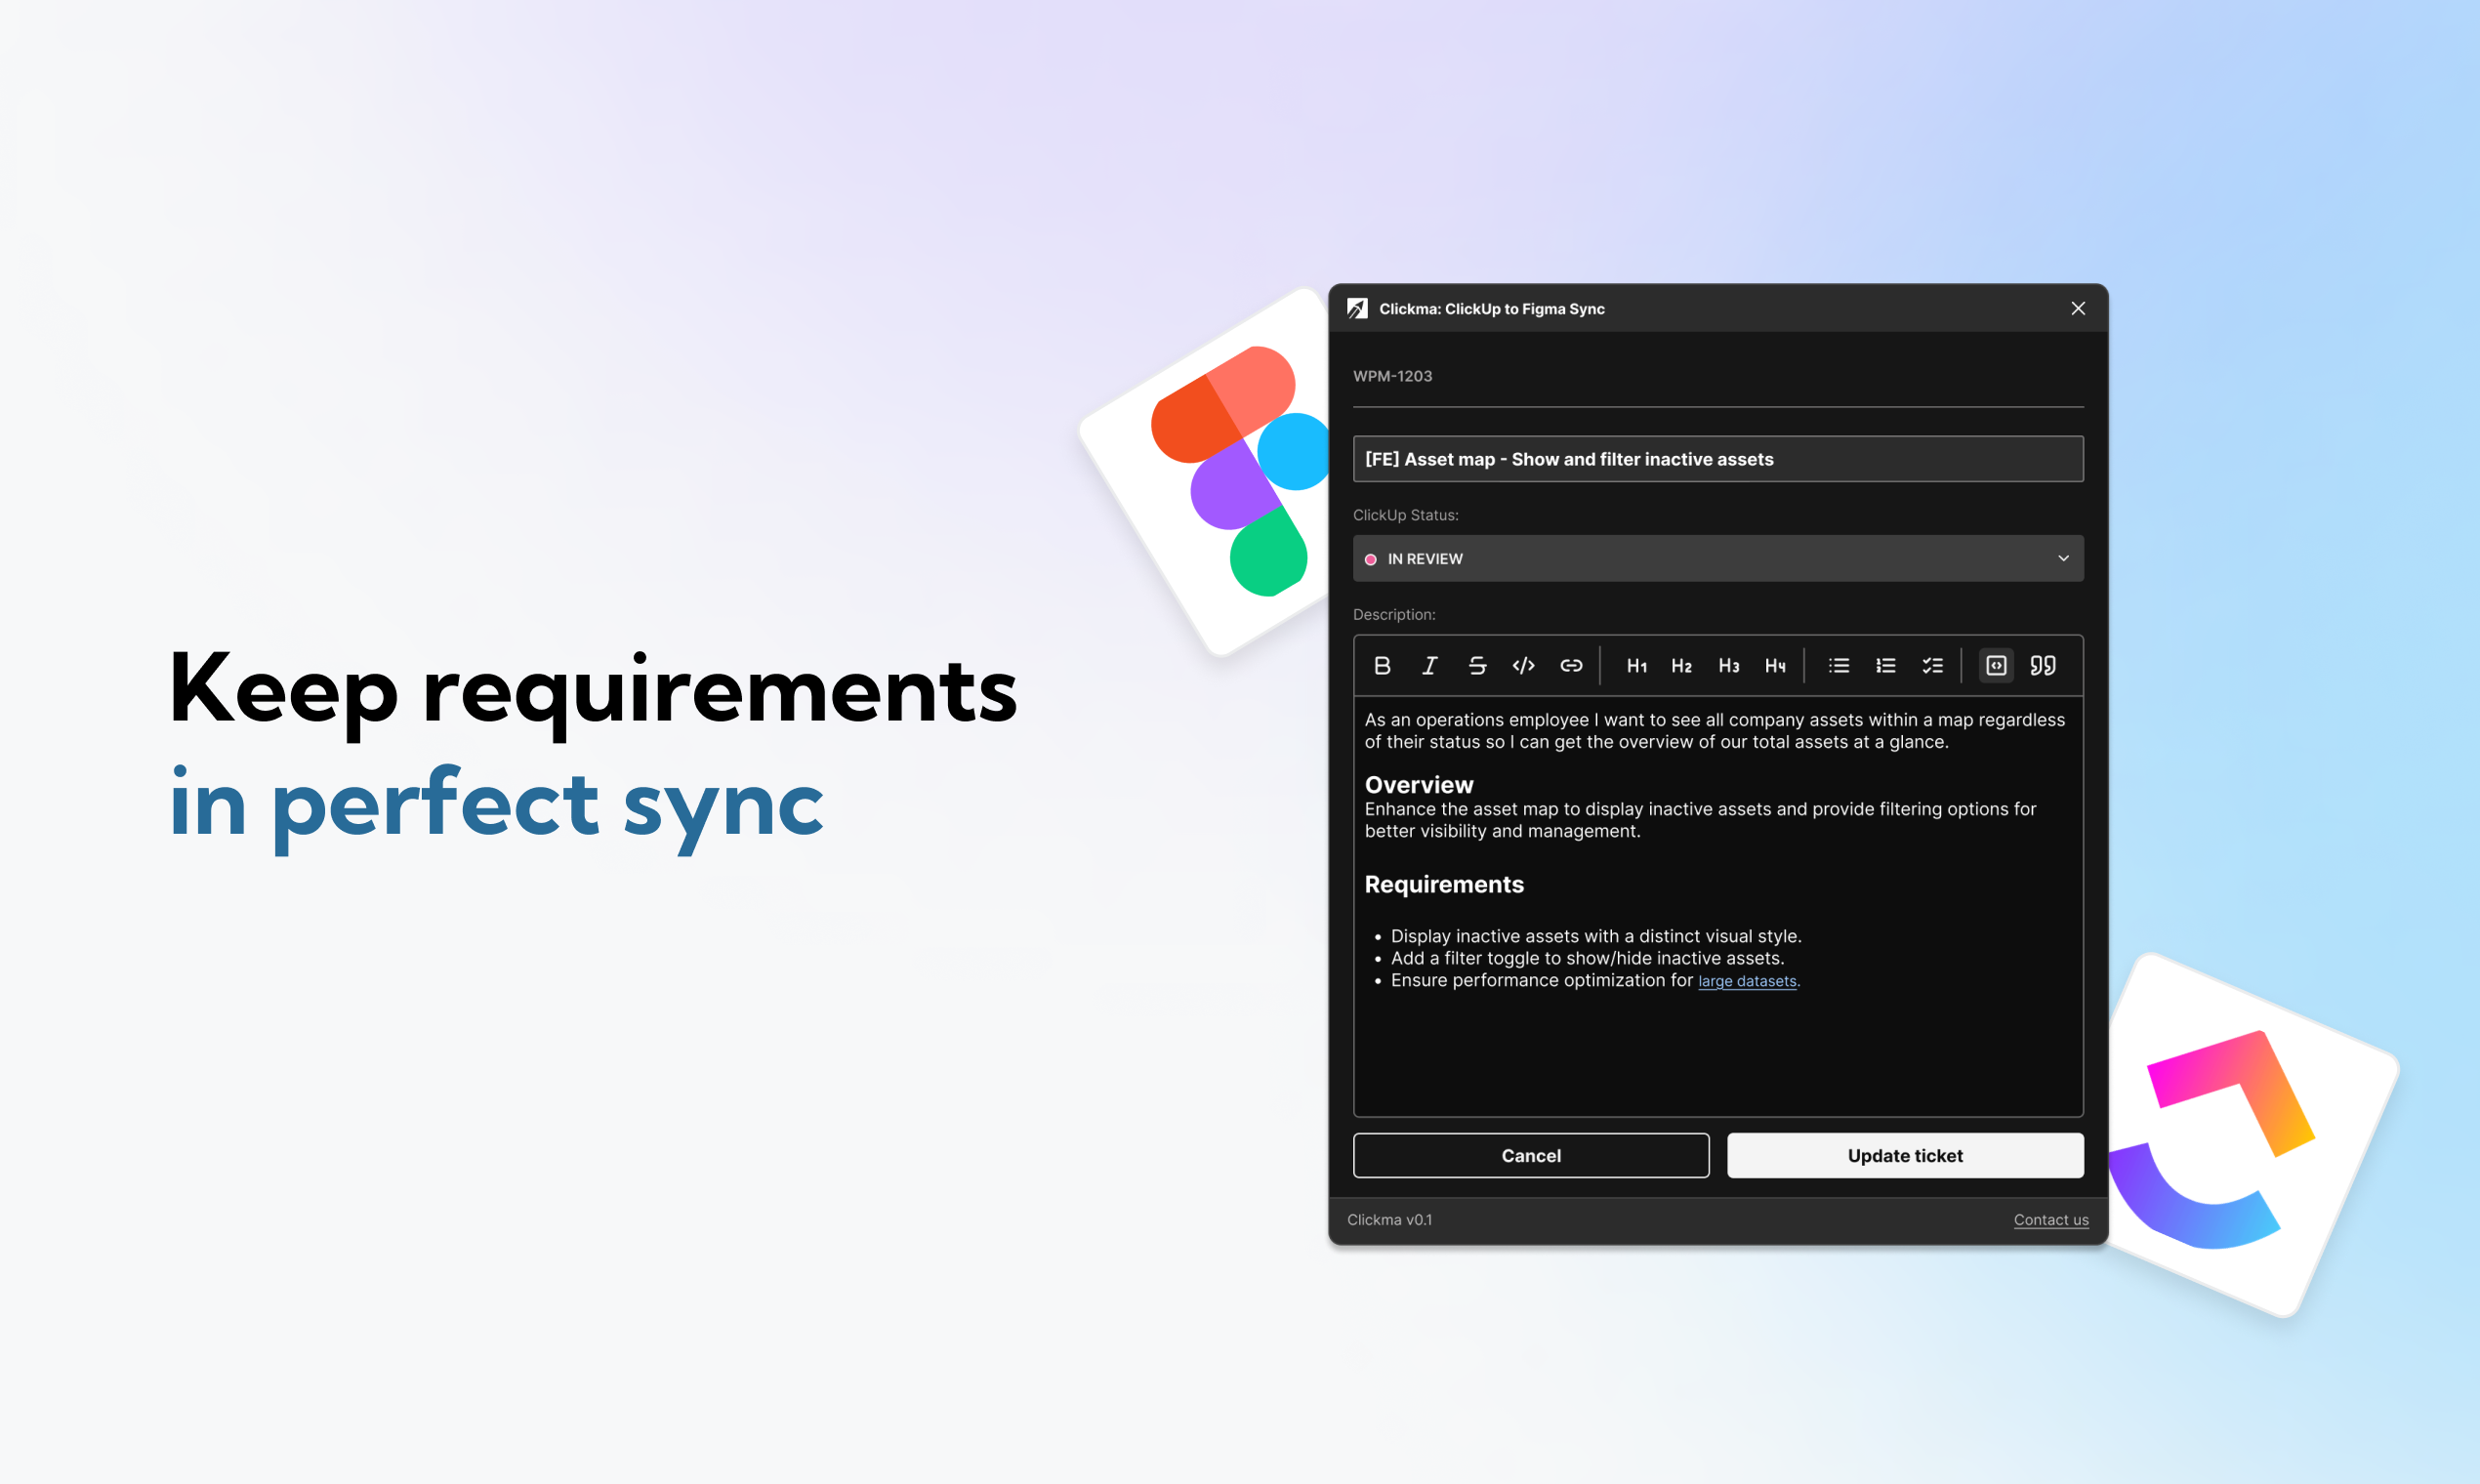The height and width of the screenshot is (1484, 2480).
Task: Apply strikethrough formatting
Action: (x=1477, y=666)
